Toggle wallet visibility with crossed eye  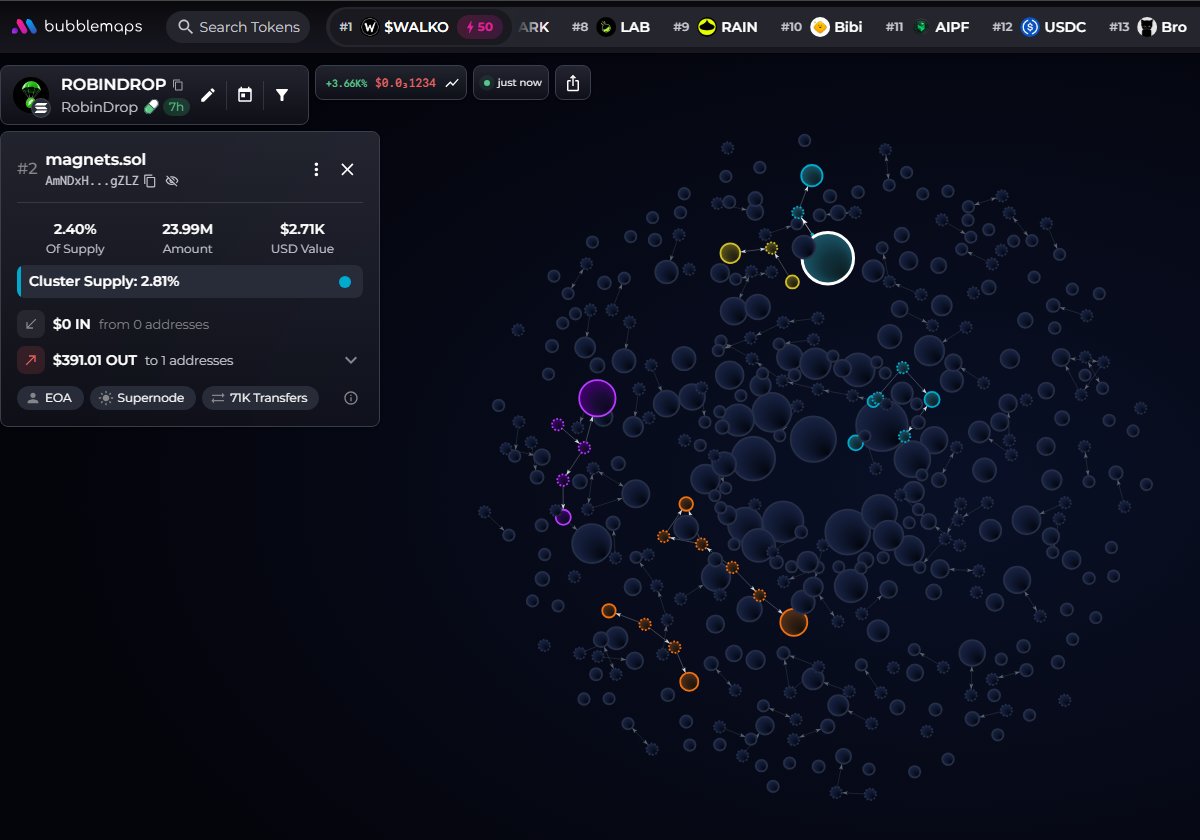pos(172,181)
